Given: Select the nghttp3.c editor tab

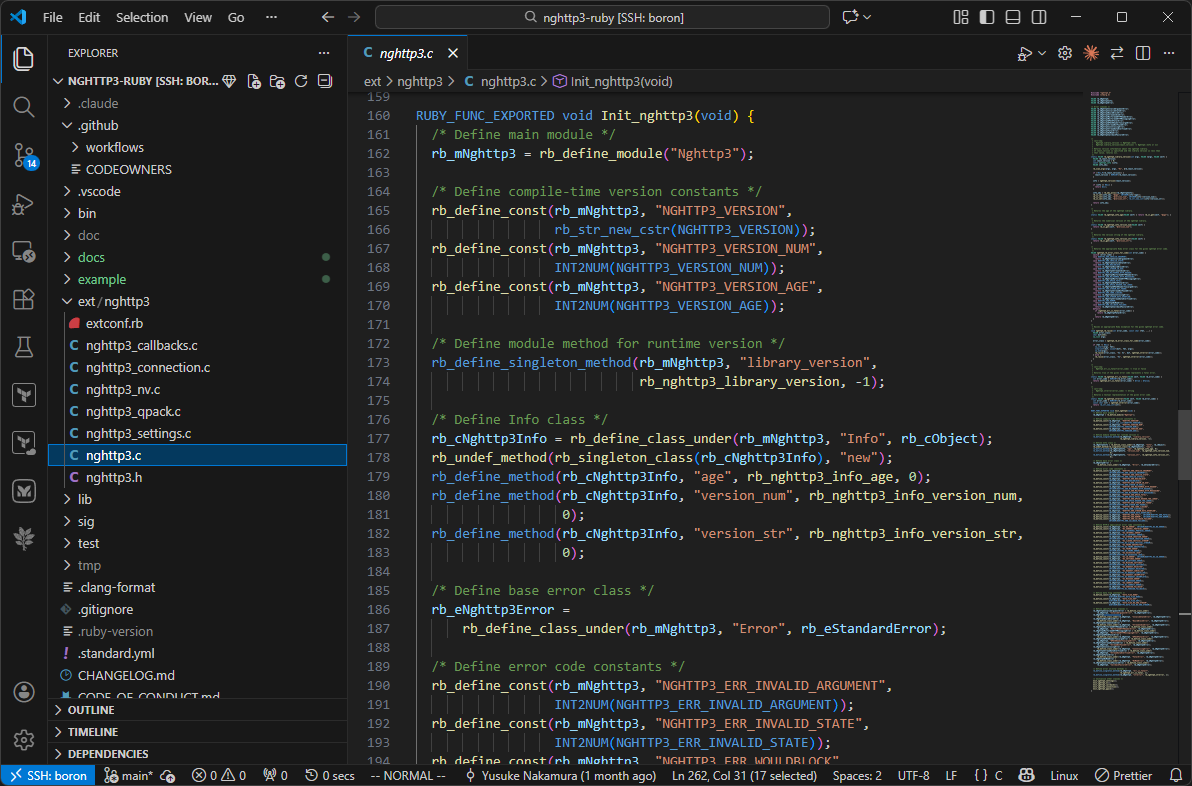Looking at the screenshot, I should 405,53.
